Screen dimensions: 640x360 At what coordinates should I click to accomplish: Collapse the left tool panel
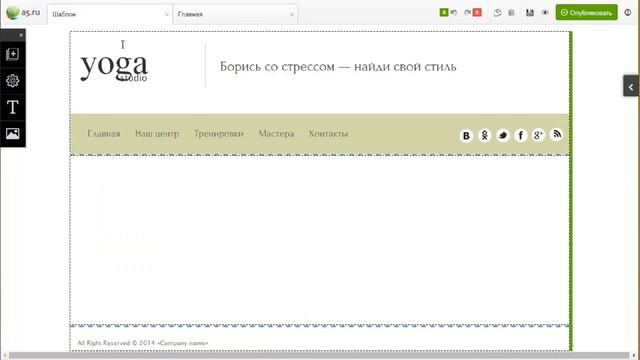coord(21,35)
